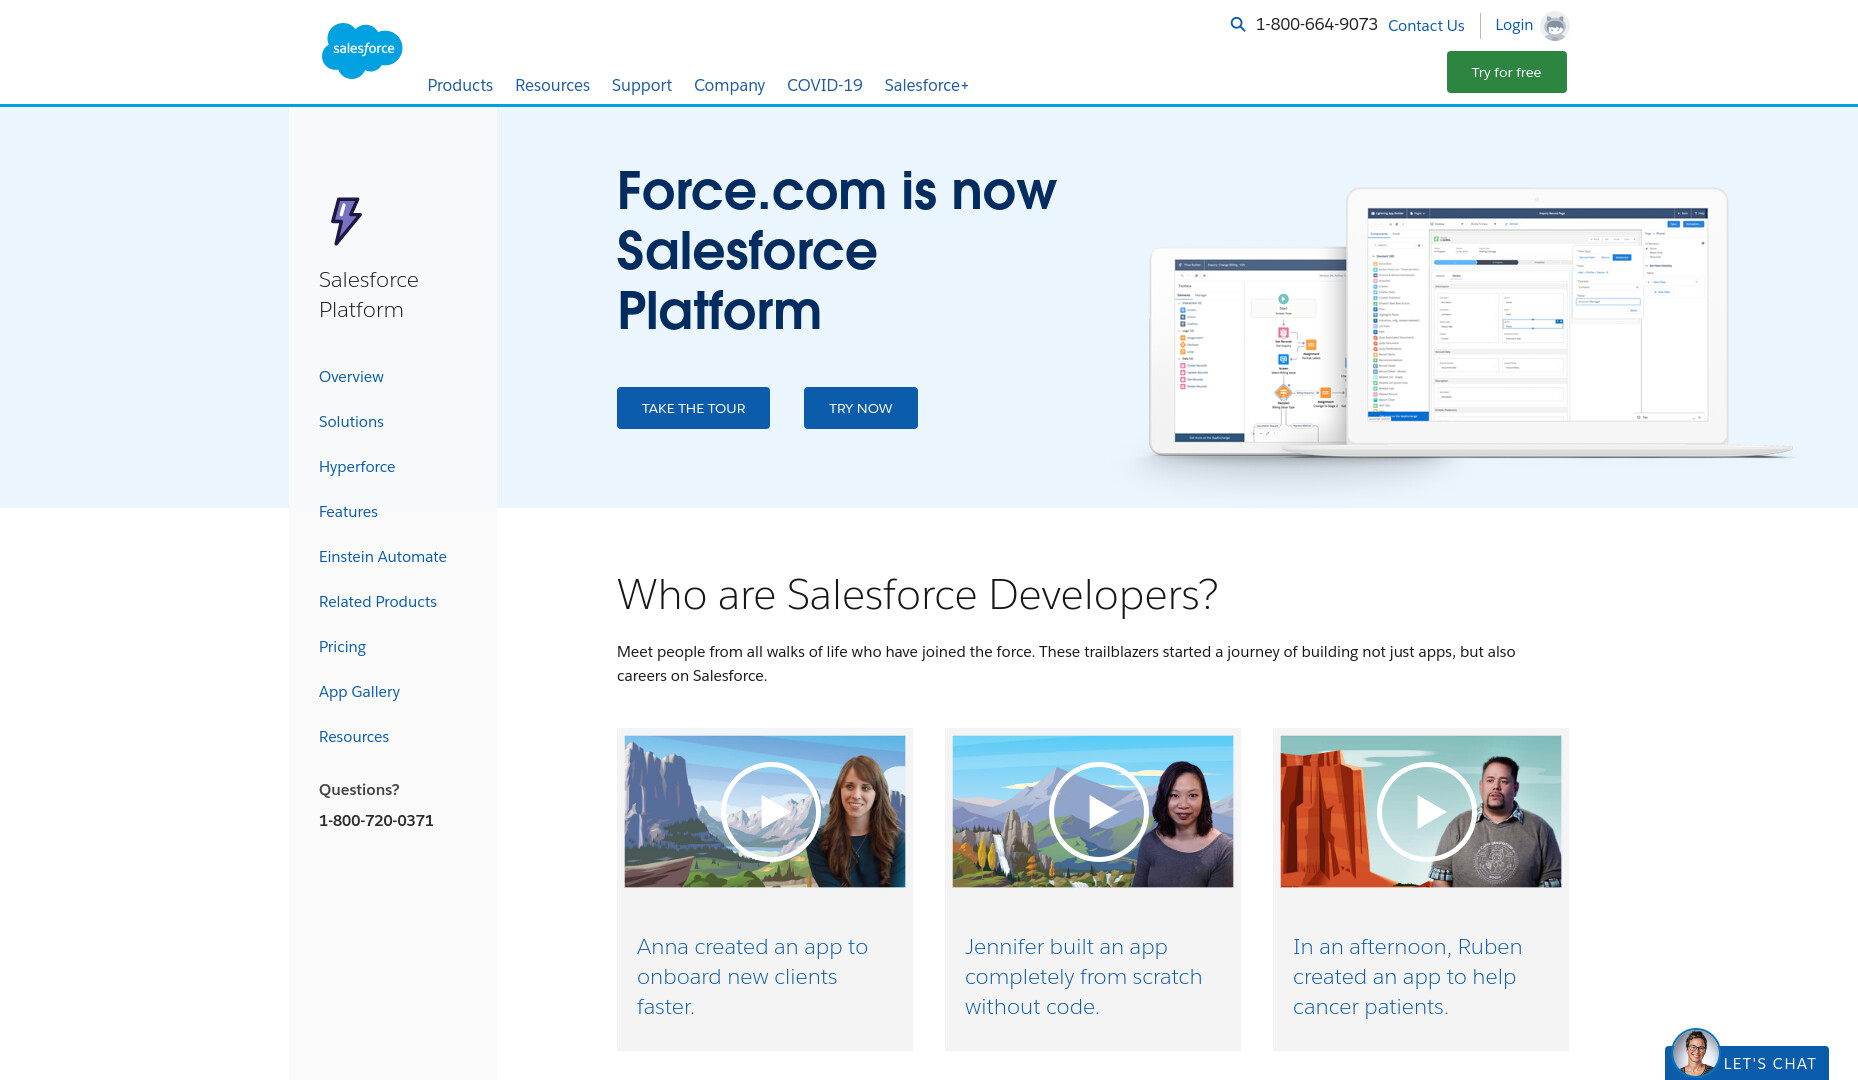
Task: Click the Astro avatar icon beside Login
Action: pyautogui.click(x=1555, y=26)
